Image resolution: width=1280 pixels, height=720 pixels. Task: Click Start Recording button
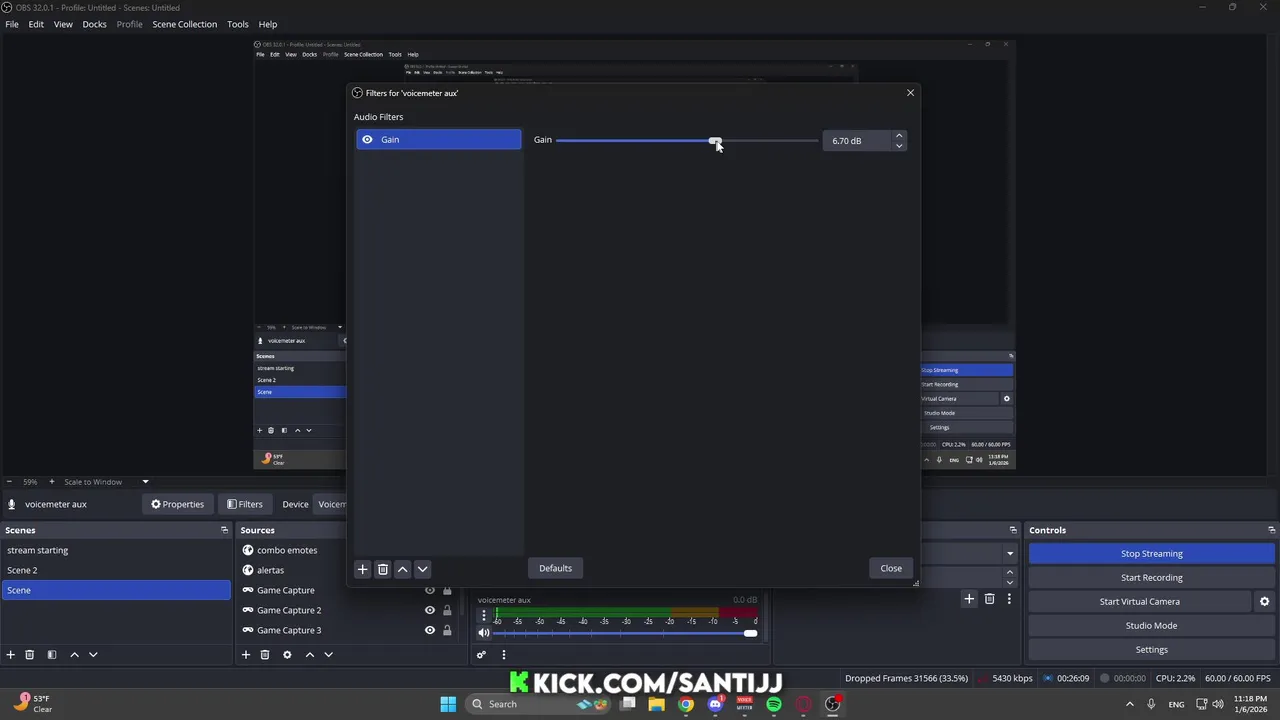1152,578
